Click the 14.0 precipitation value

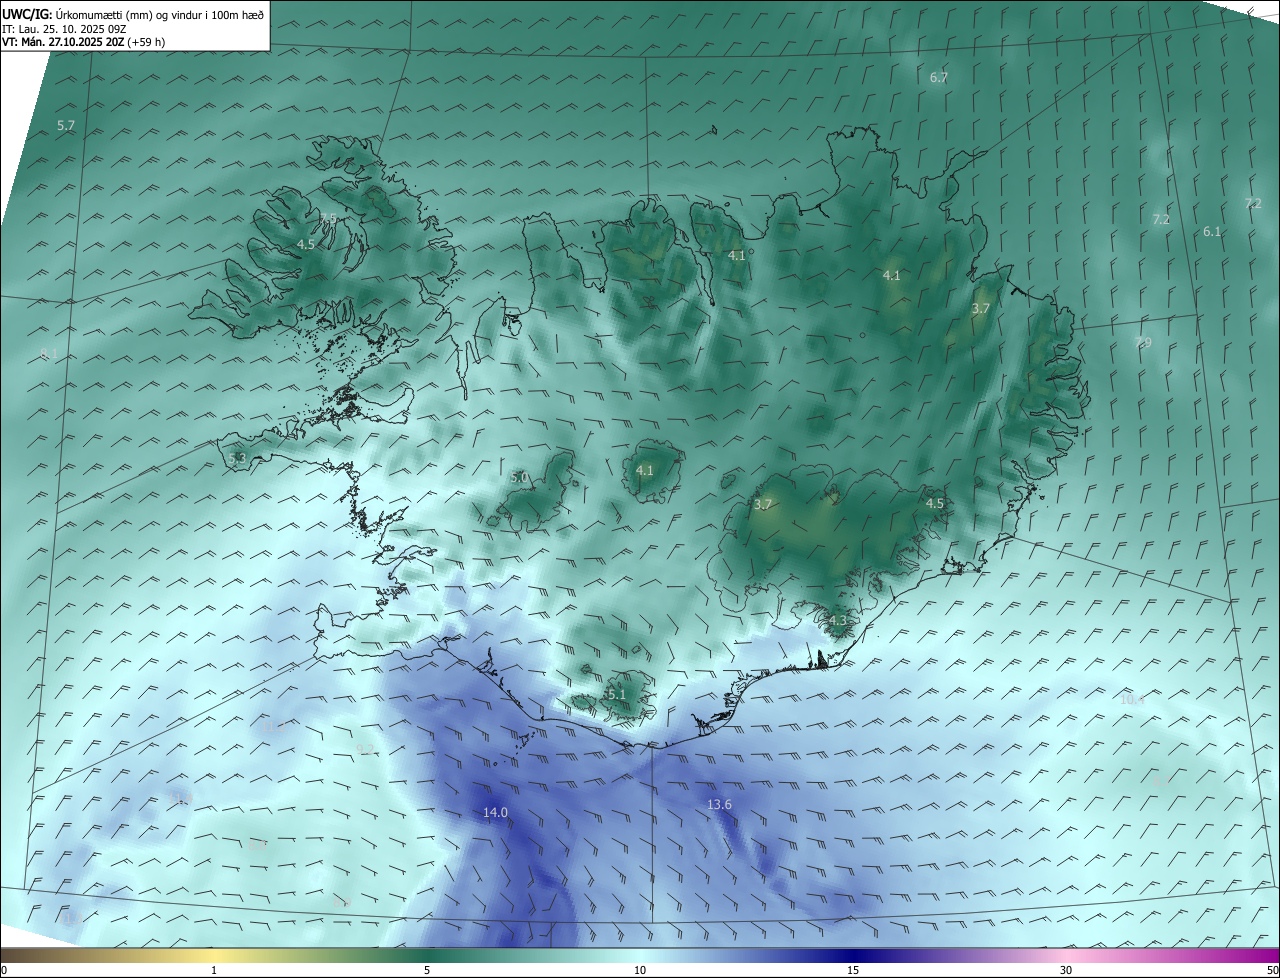coord(495,813)
